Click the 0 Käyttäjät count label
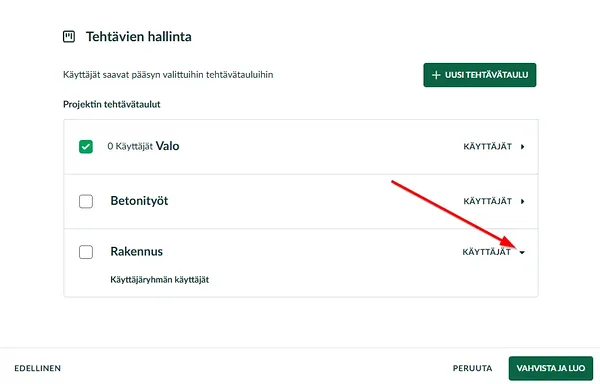The height and width of the screenshot is (384, 600). coord(130,146)
